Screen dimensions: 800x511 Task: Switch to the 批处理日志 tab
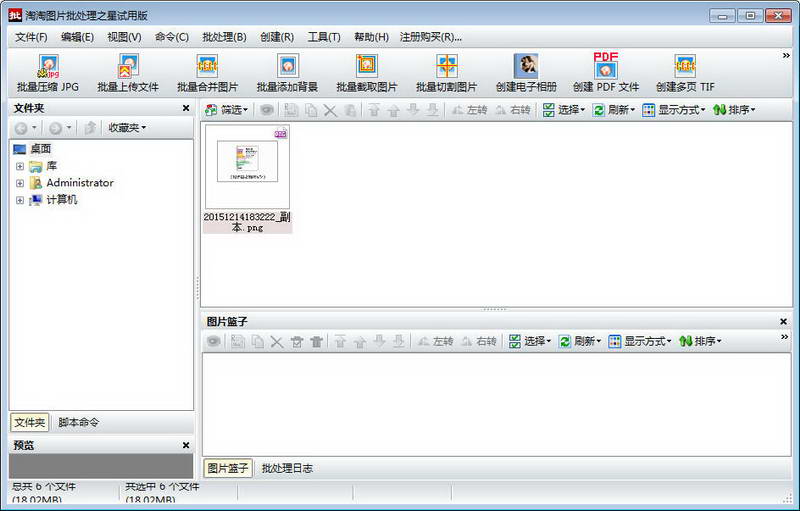[x=287, y=468]
